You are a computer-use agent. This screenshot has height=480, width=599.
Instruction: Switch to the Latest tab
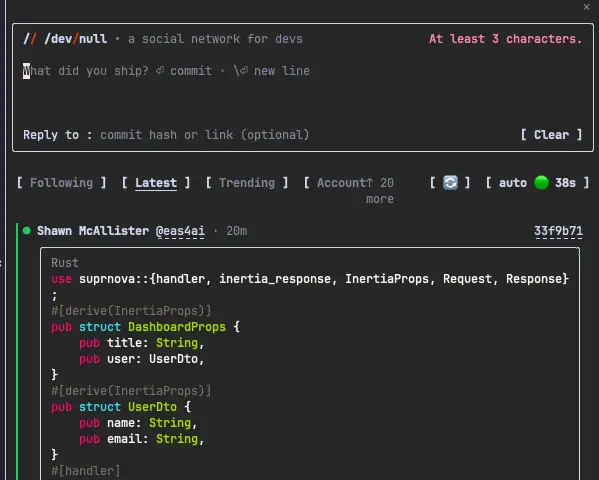156,183
